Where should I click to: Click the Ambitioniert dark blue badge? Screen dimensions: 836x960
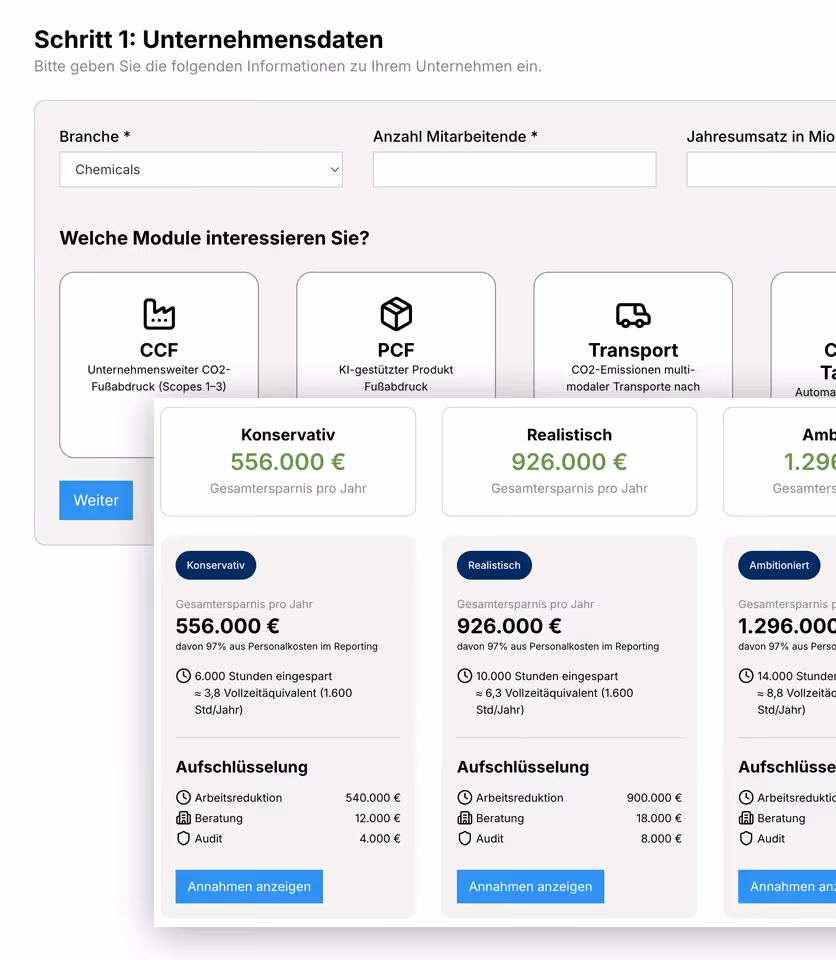779,565
